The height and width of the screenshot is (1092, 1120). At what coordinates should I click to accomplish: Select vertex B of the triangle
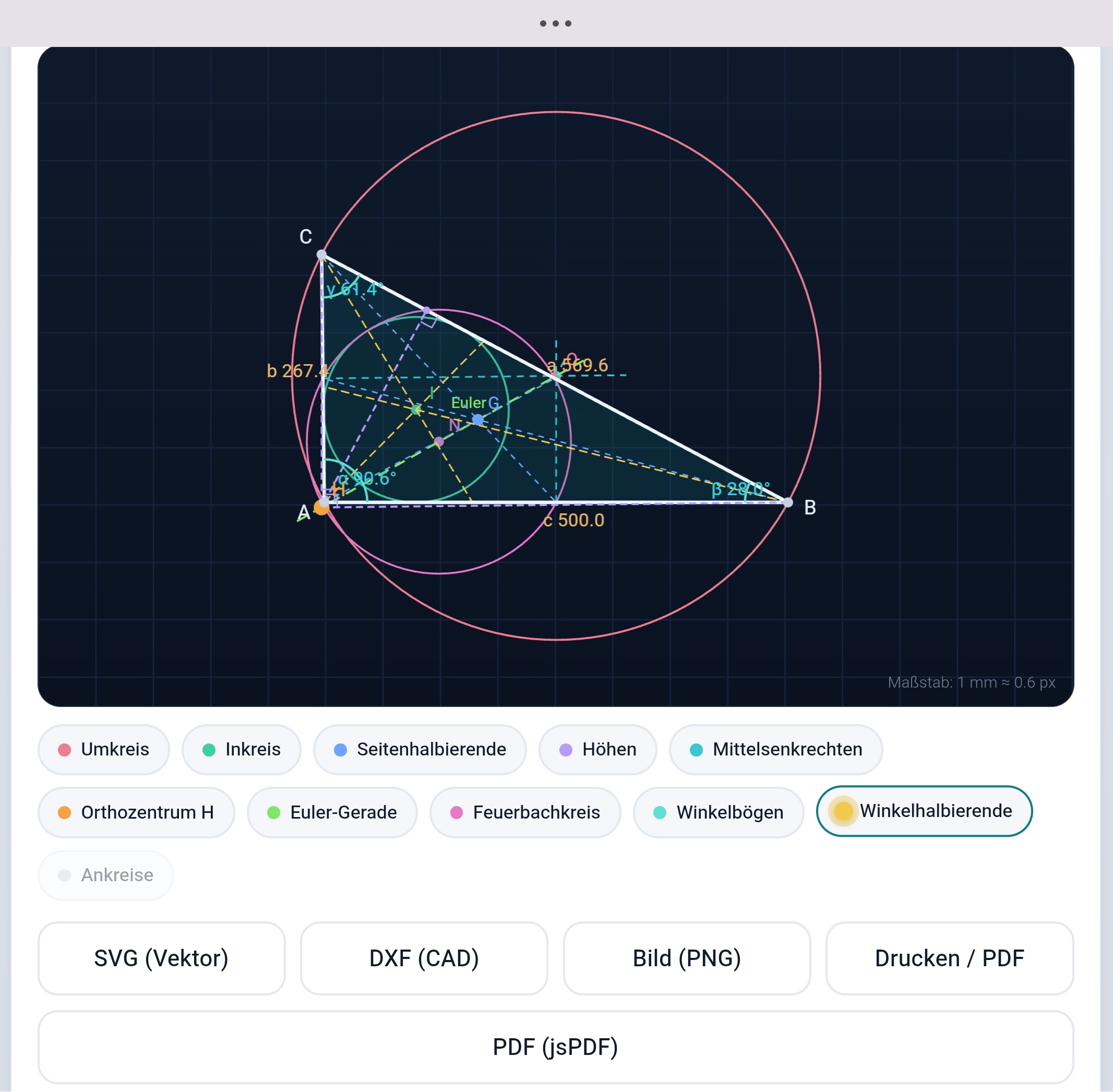(788, 503)
